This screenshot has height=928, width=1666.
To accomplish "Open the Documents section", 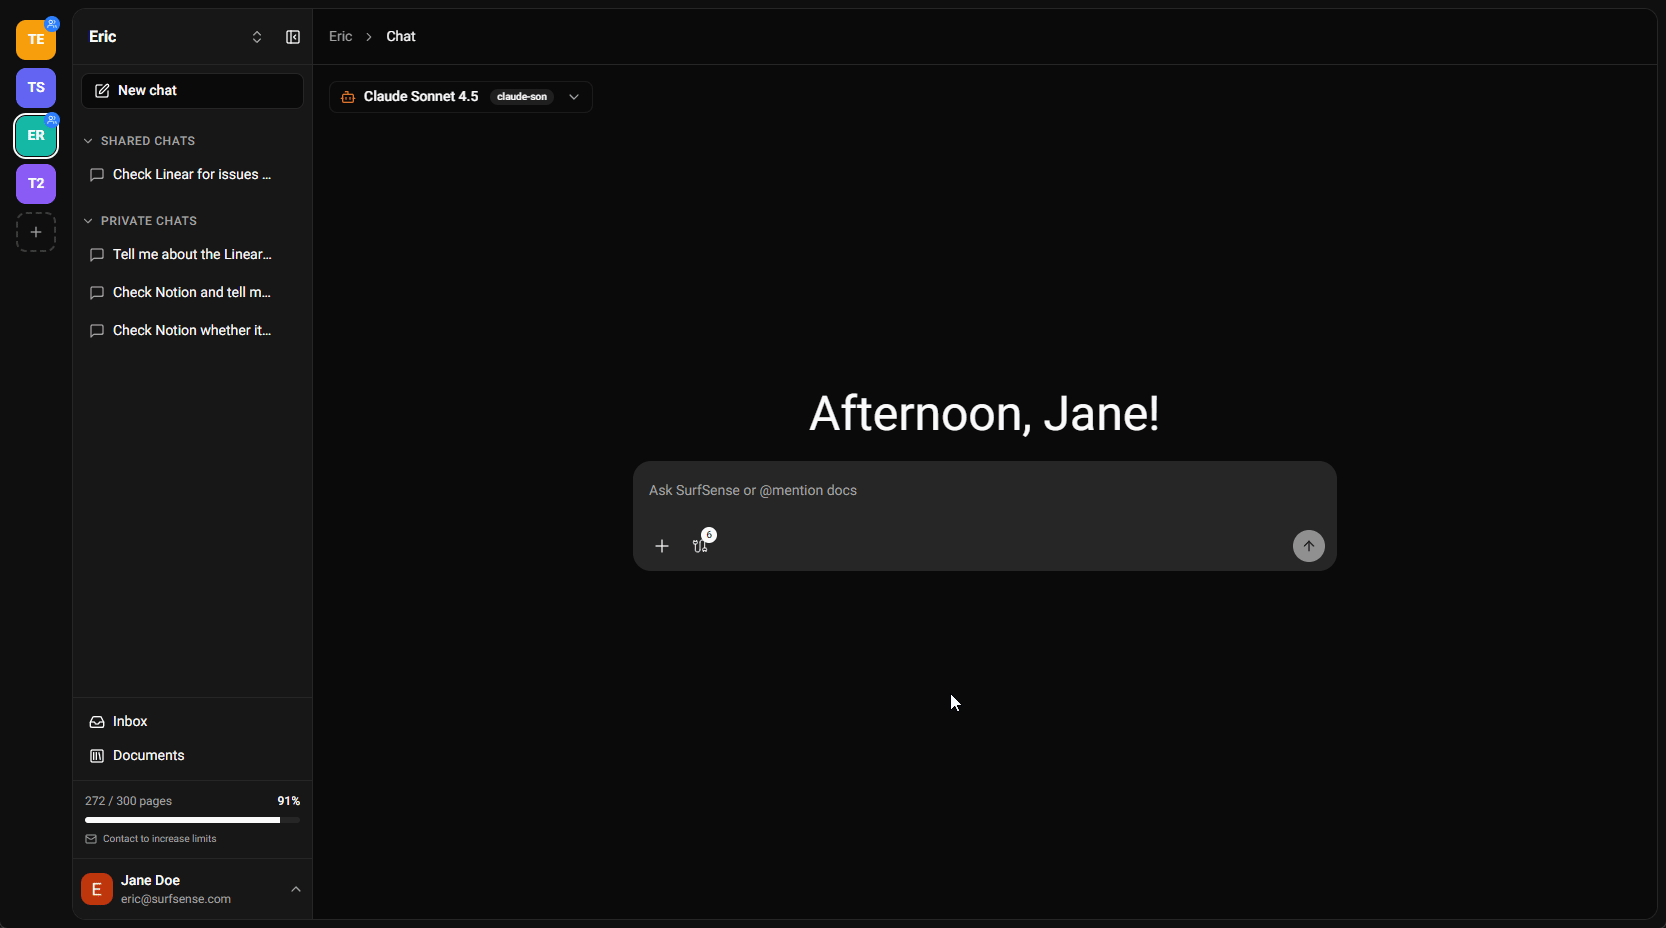I will (x=148, y=756).
